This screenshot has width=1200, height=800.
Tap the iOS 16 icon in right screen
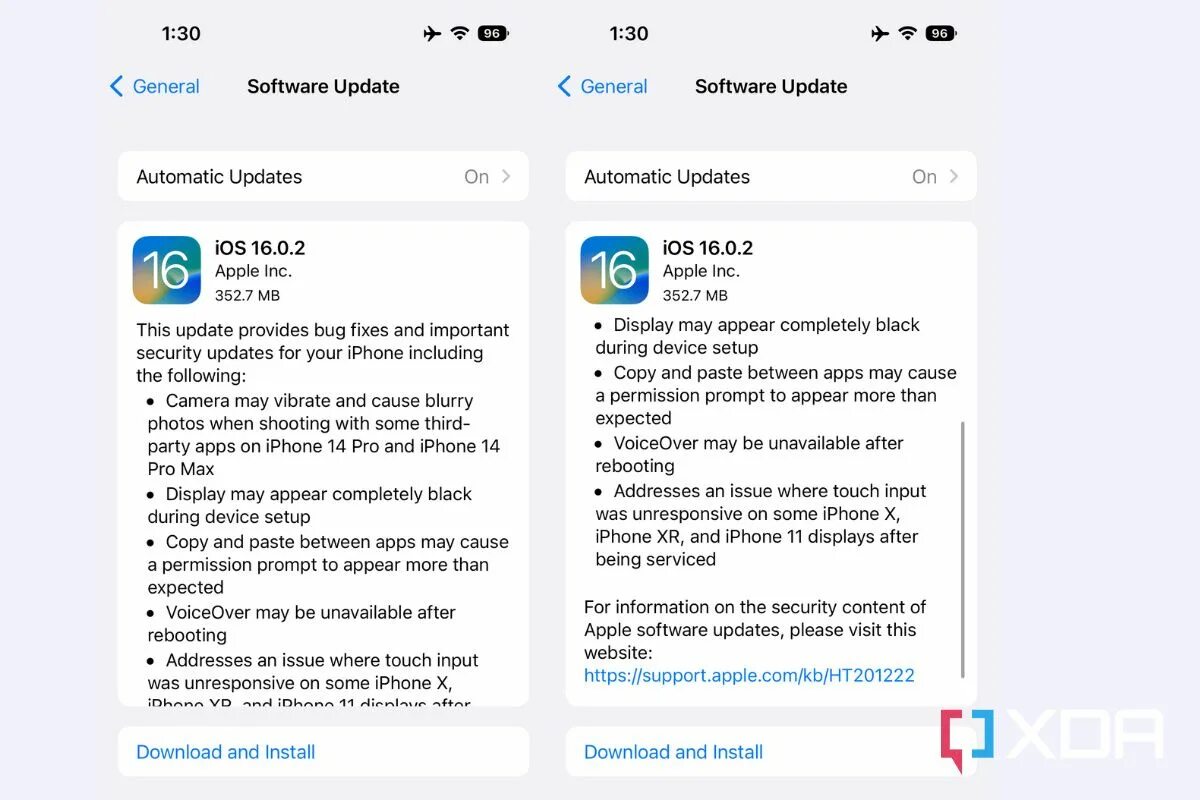point(615,270)
